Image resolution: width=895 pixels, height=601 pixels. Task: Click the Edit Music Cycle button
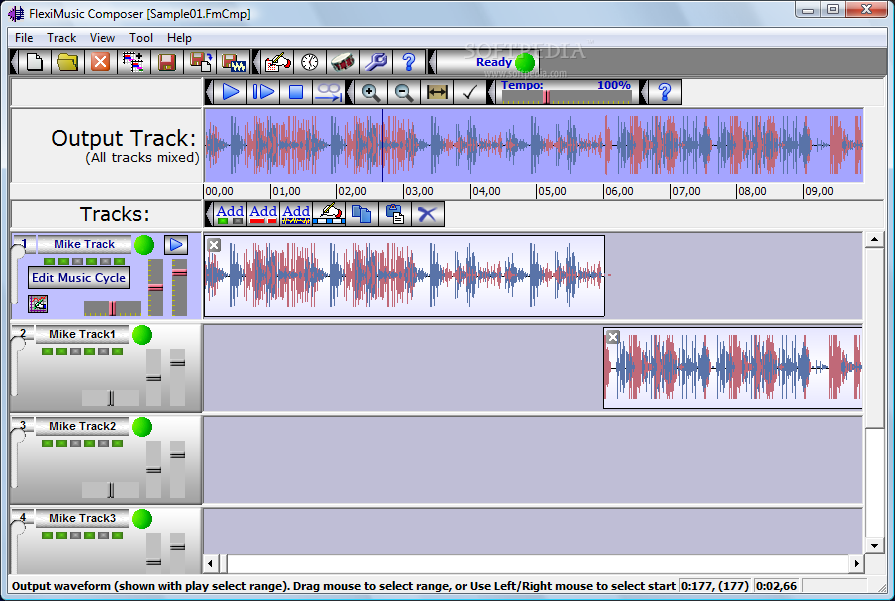[x=79, y=278]
